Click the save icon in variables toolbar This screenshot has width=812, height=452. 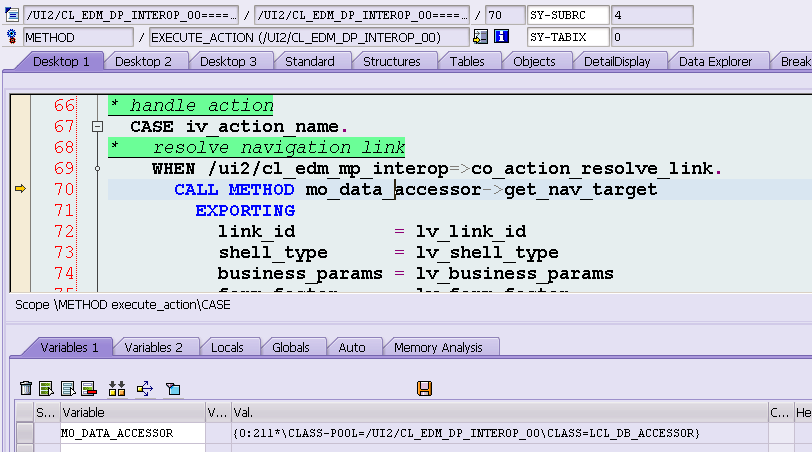tap(424, 388)
